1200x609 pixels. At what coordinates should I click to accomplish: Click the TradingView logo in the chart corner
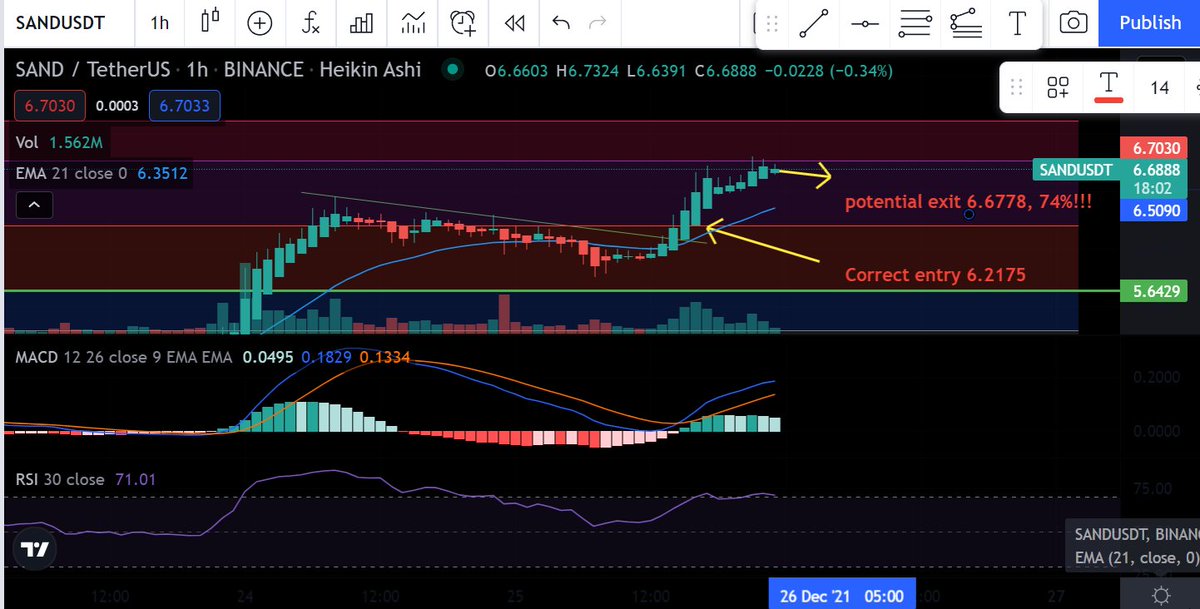[34, 549]
